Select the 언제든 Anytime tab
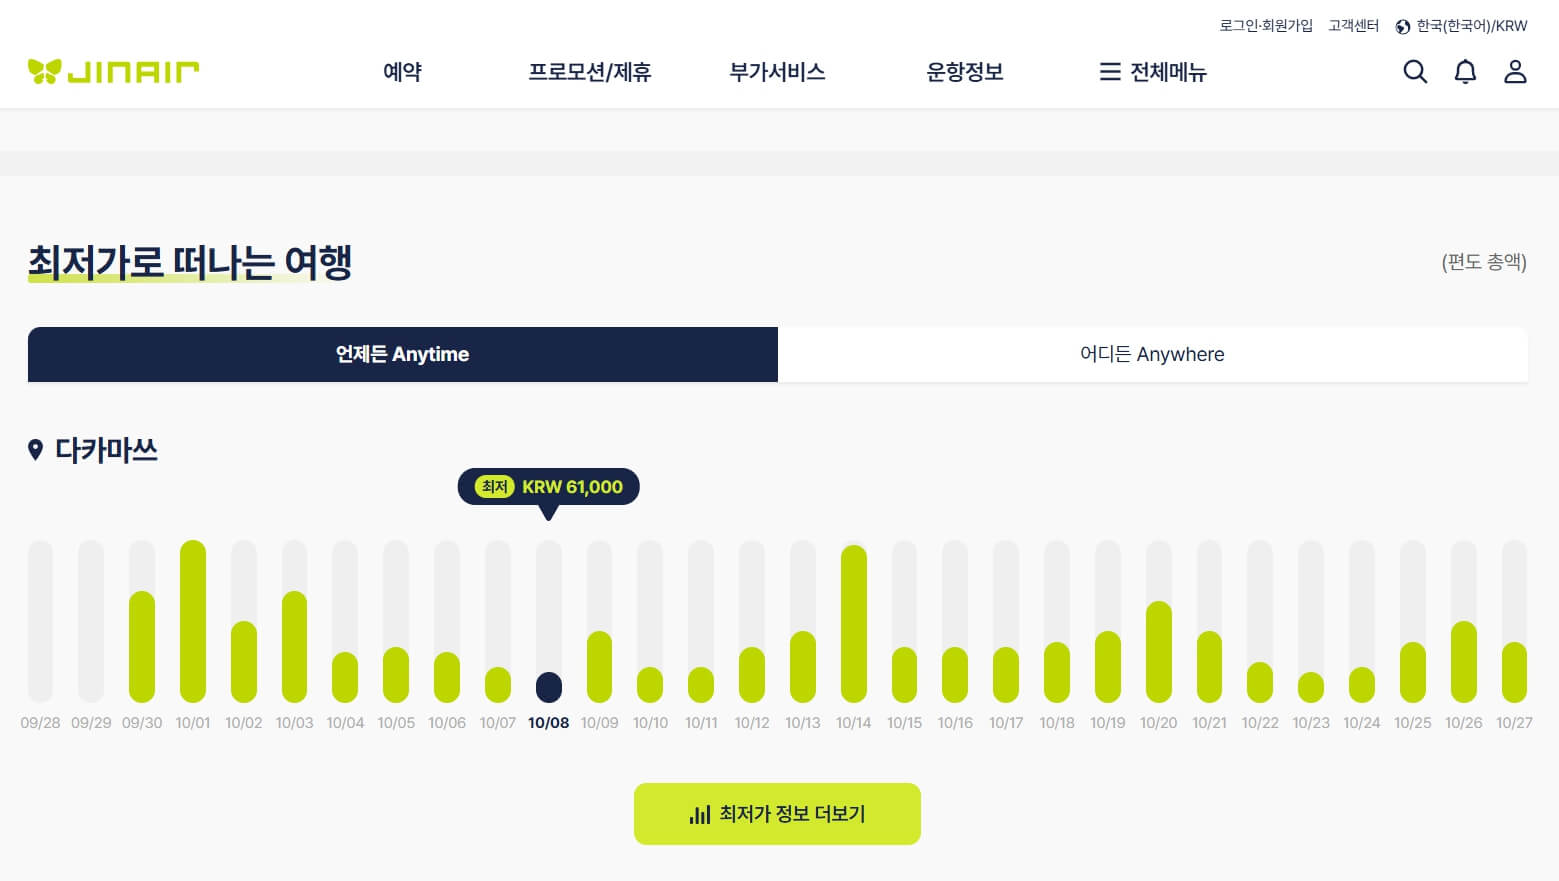The width and height of the screenshot is (1559, 881). pos(402,354)
